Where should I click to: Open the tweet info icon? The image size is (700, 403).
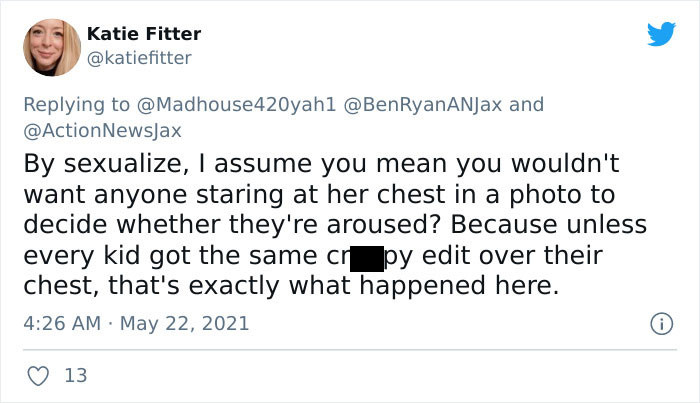(659, 324)
